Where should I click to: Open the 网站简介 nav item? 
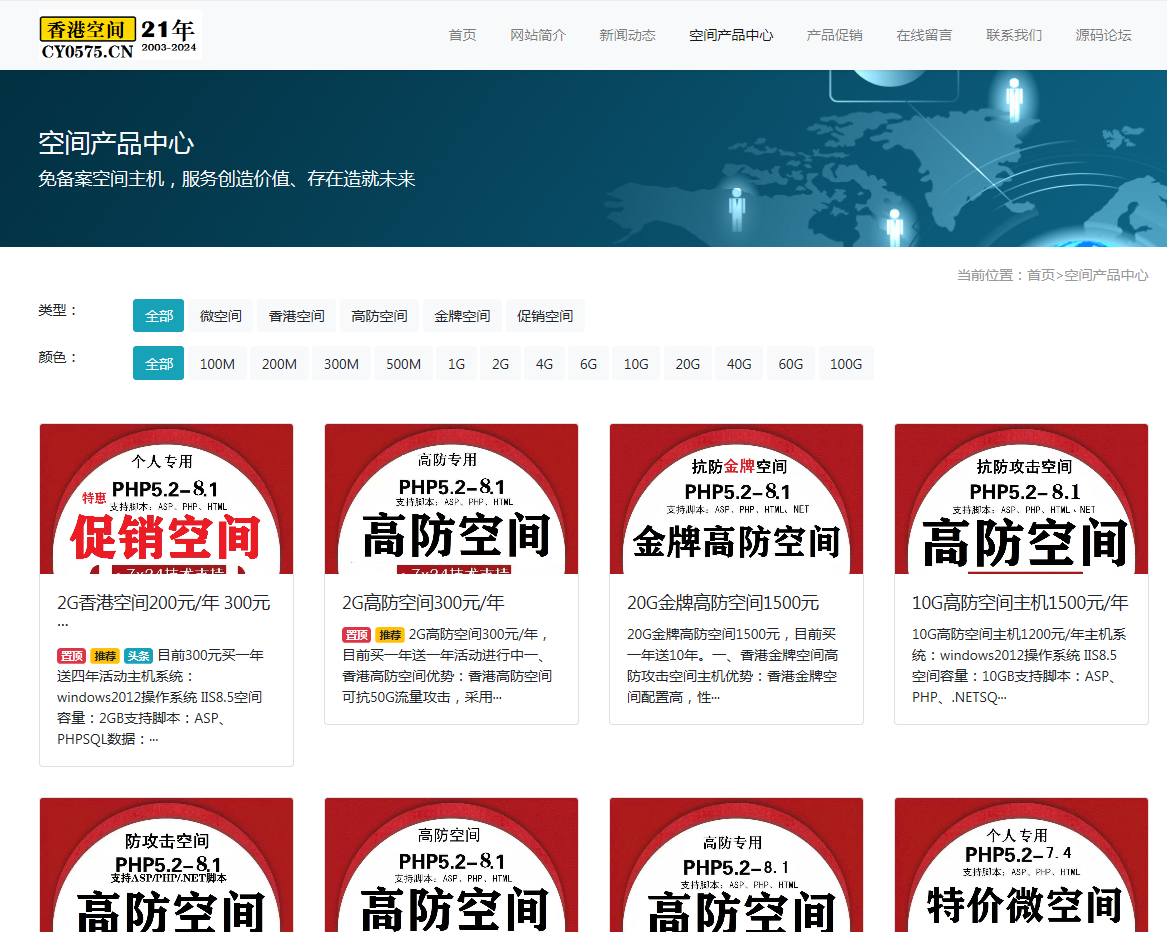pos(538,35)
